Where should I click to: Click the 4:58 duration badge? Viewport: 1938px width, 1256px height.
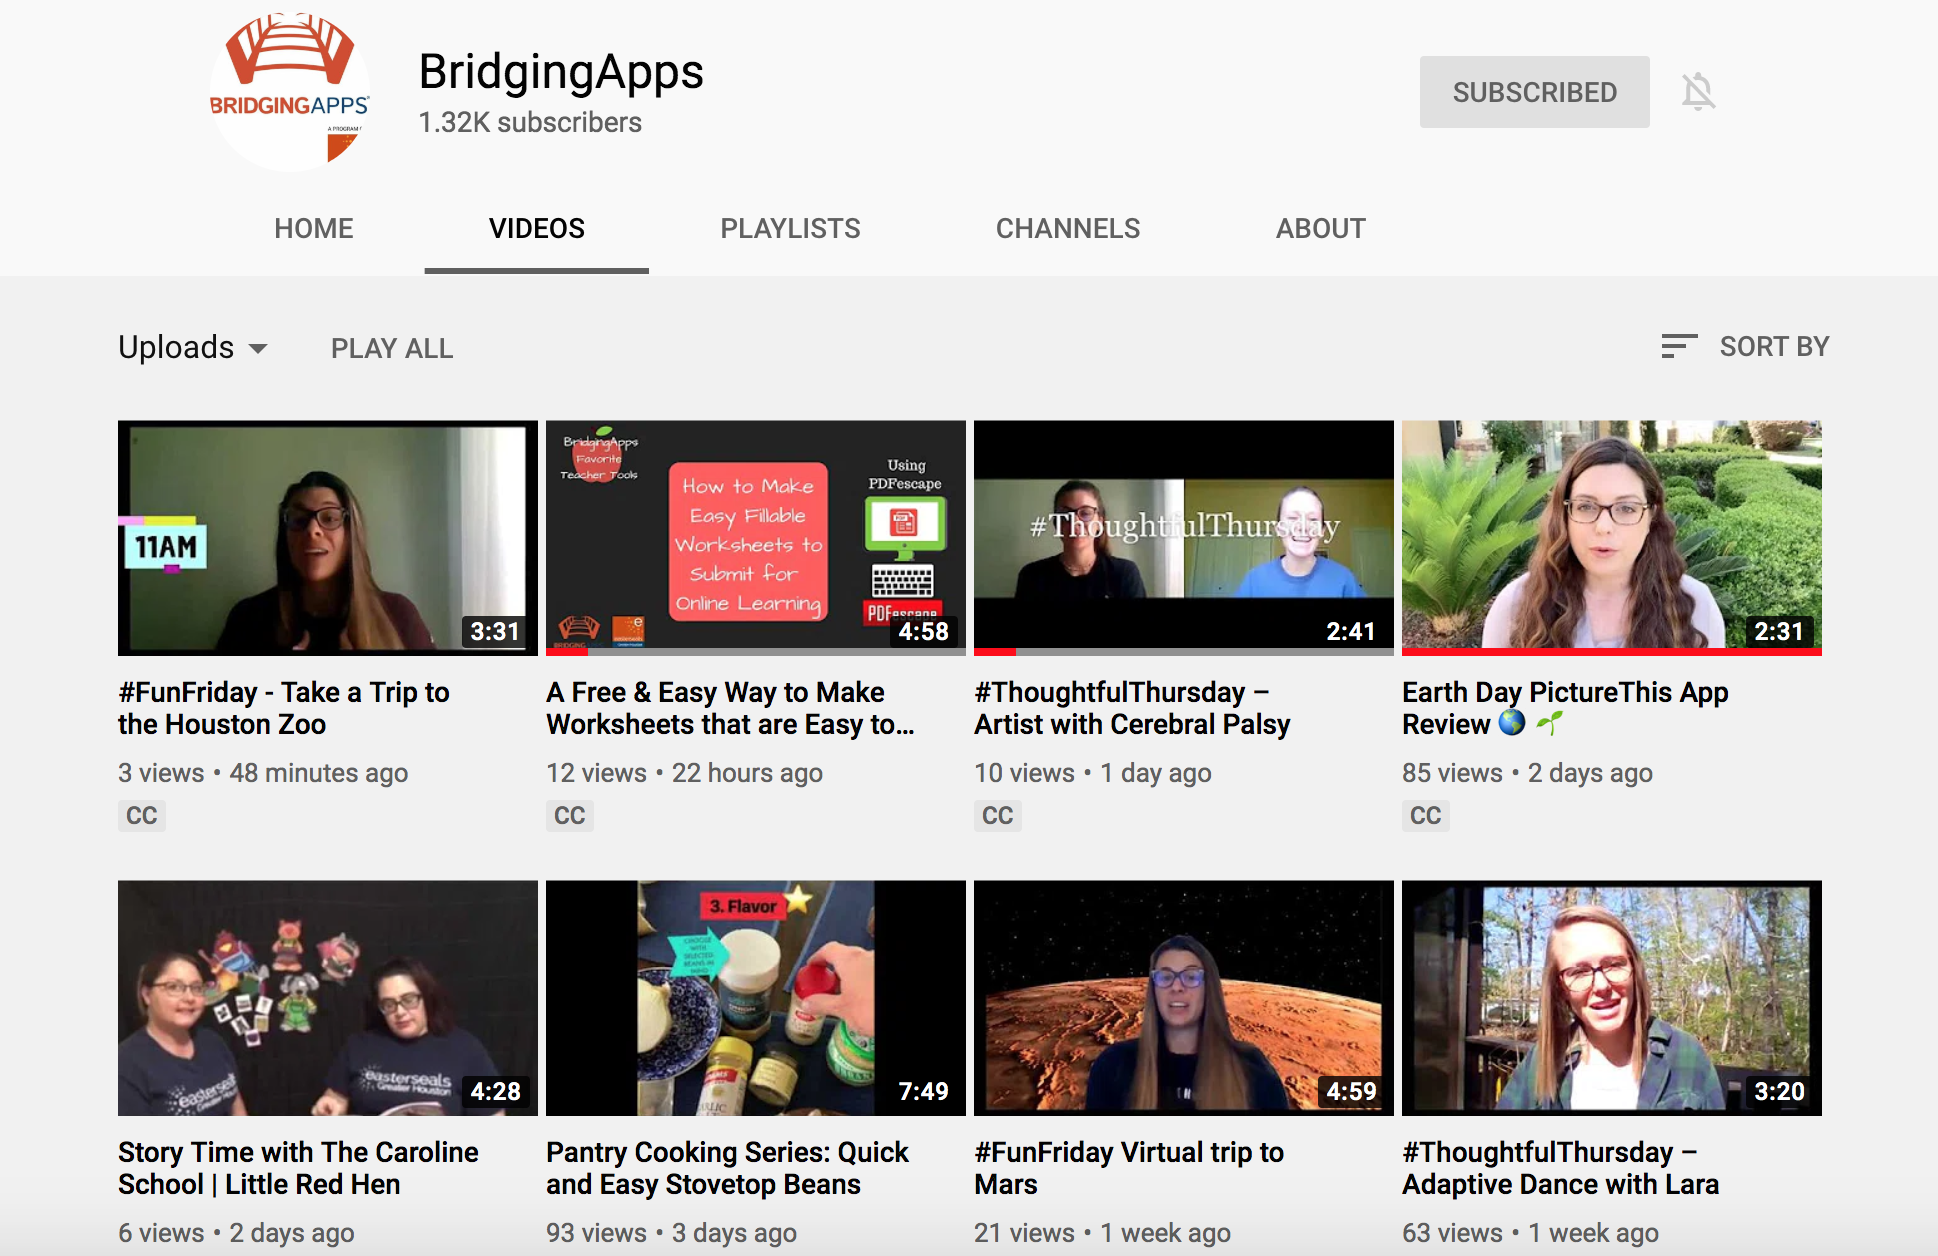tap(923, 632)
